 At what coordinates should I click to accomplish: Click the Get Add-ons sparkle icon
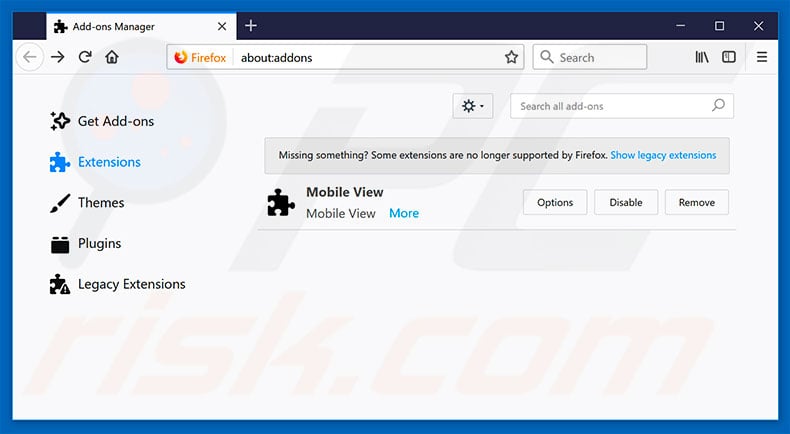60,121
